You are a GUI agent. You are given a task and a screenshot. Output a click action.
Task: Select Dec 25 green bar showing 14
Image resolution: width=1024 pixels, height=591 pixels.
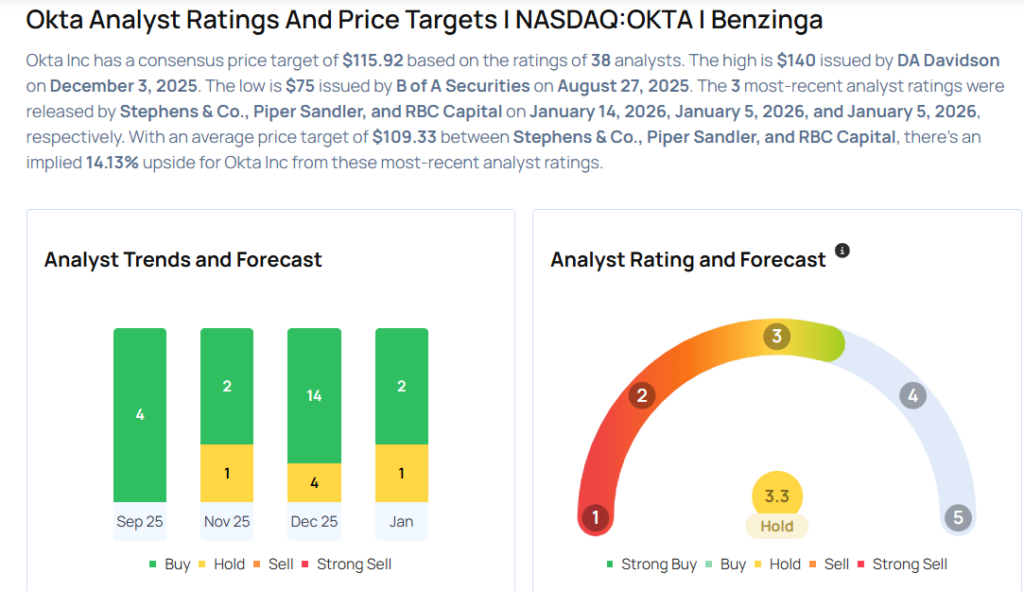314,395
